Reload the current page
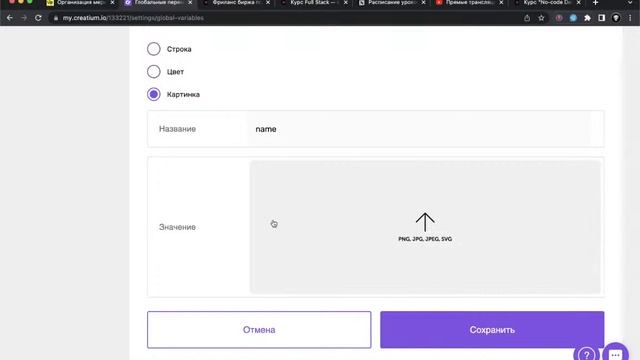The image size is (640, 360). [x=38, y=18]
